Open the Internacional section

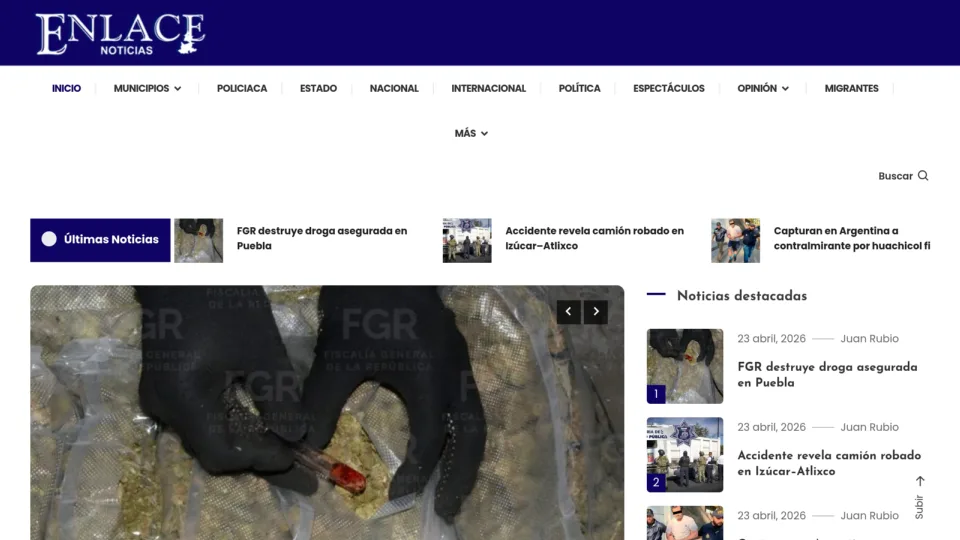pos(489,88)
